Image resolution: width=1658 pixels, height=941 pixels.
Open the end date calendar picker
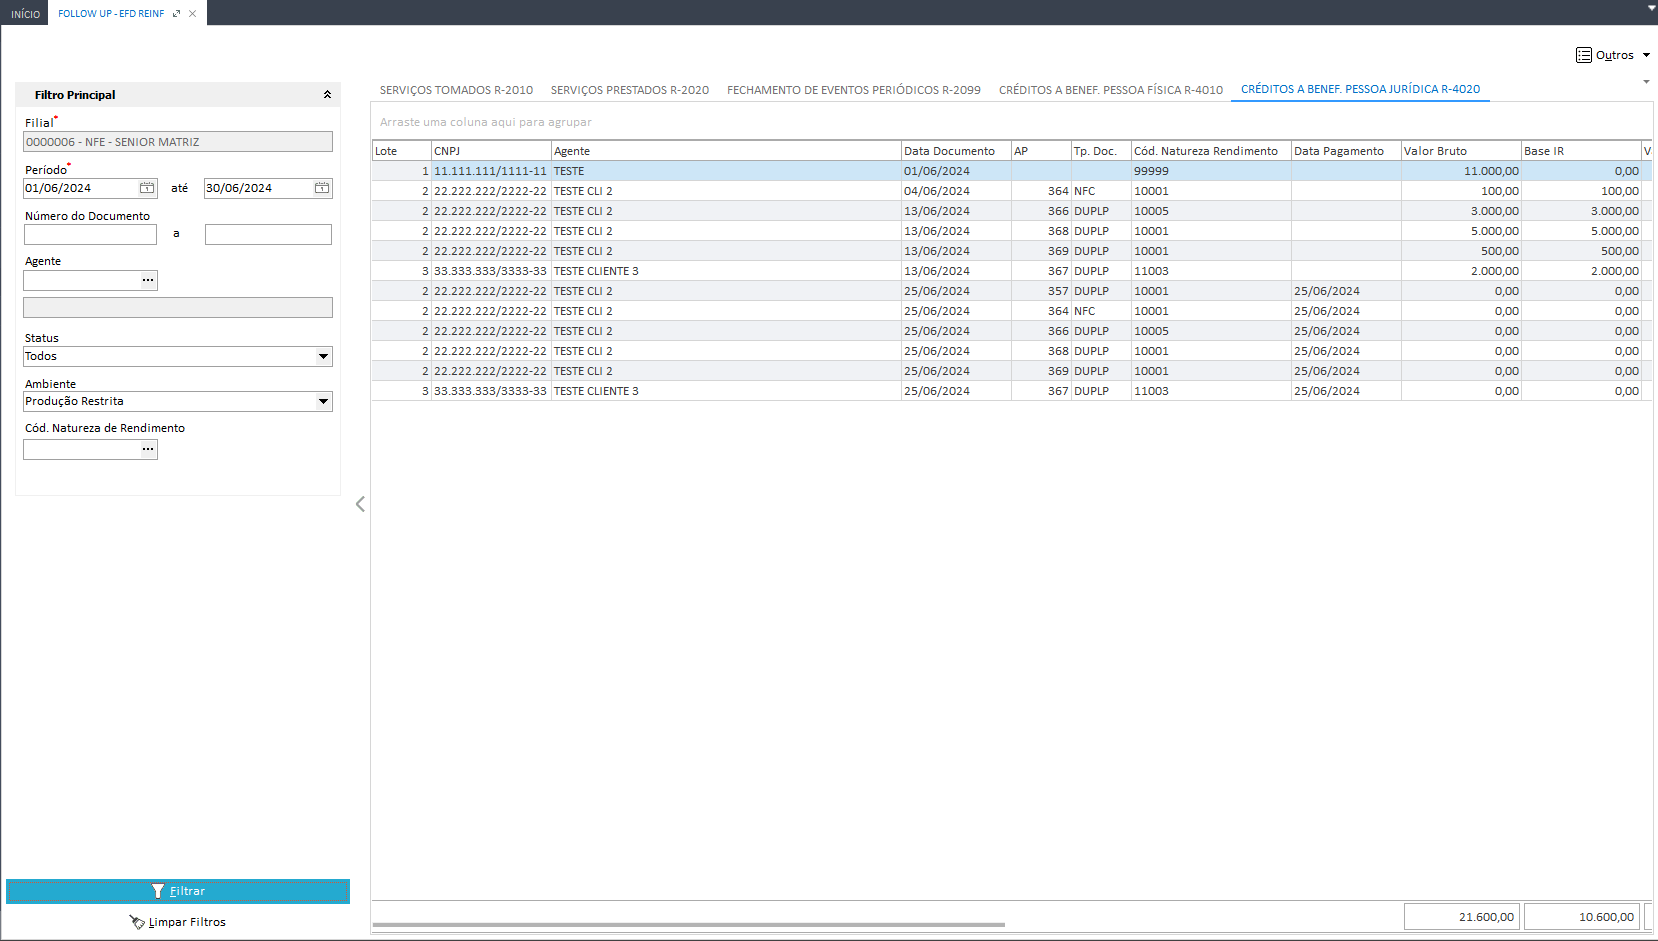pyautogui.click(x=322, y=188)
